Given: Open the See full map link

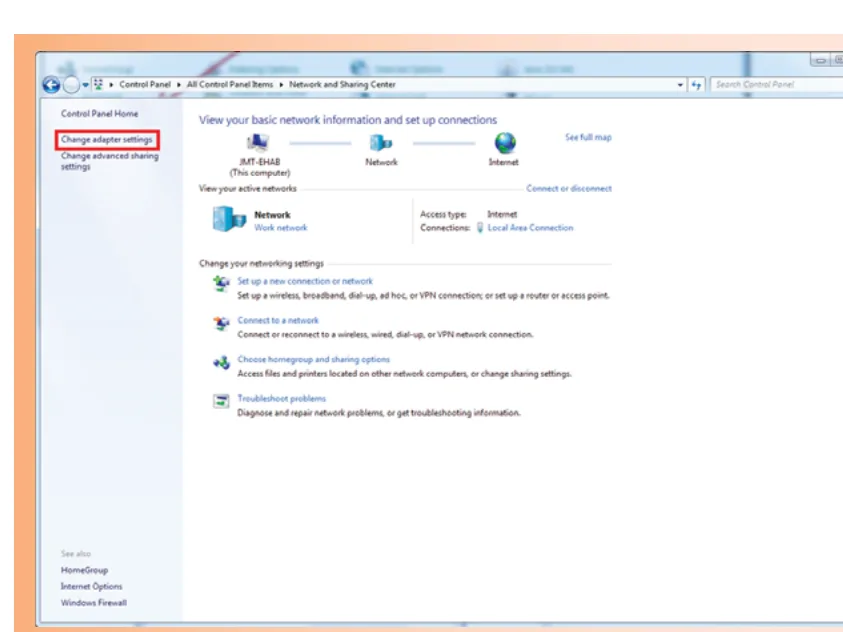Looking at the screenshot, I should pos(588,138).
